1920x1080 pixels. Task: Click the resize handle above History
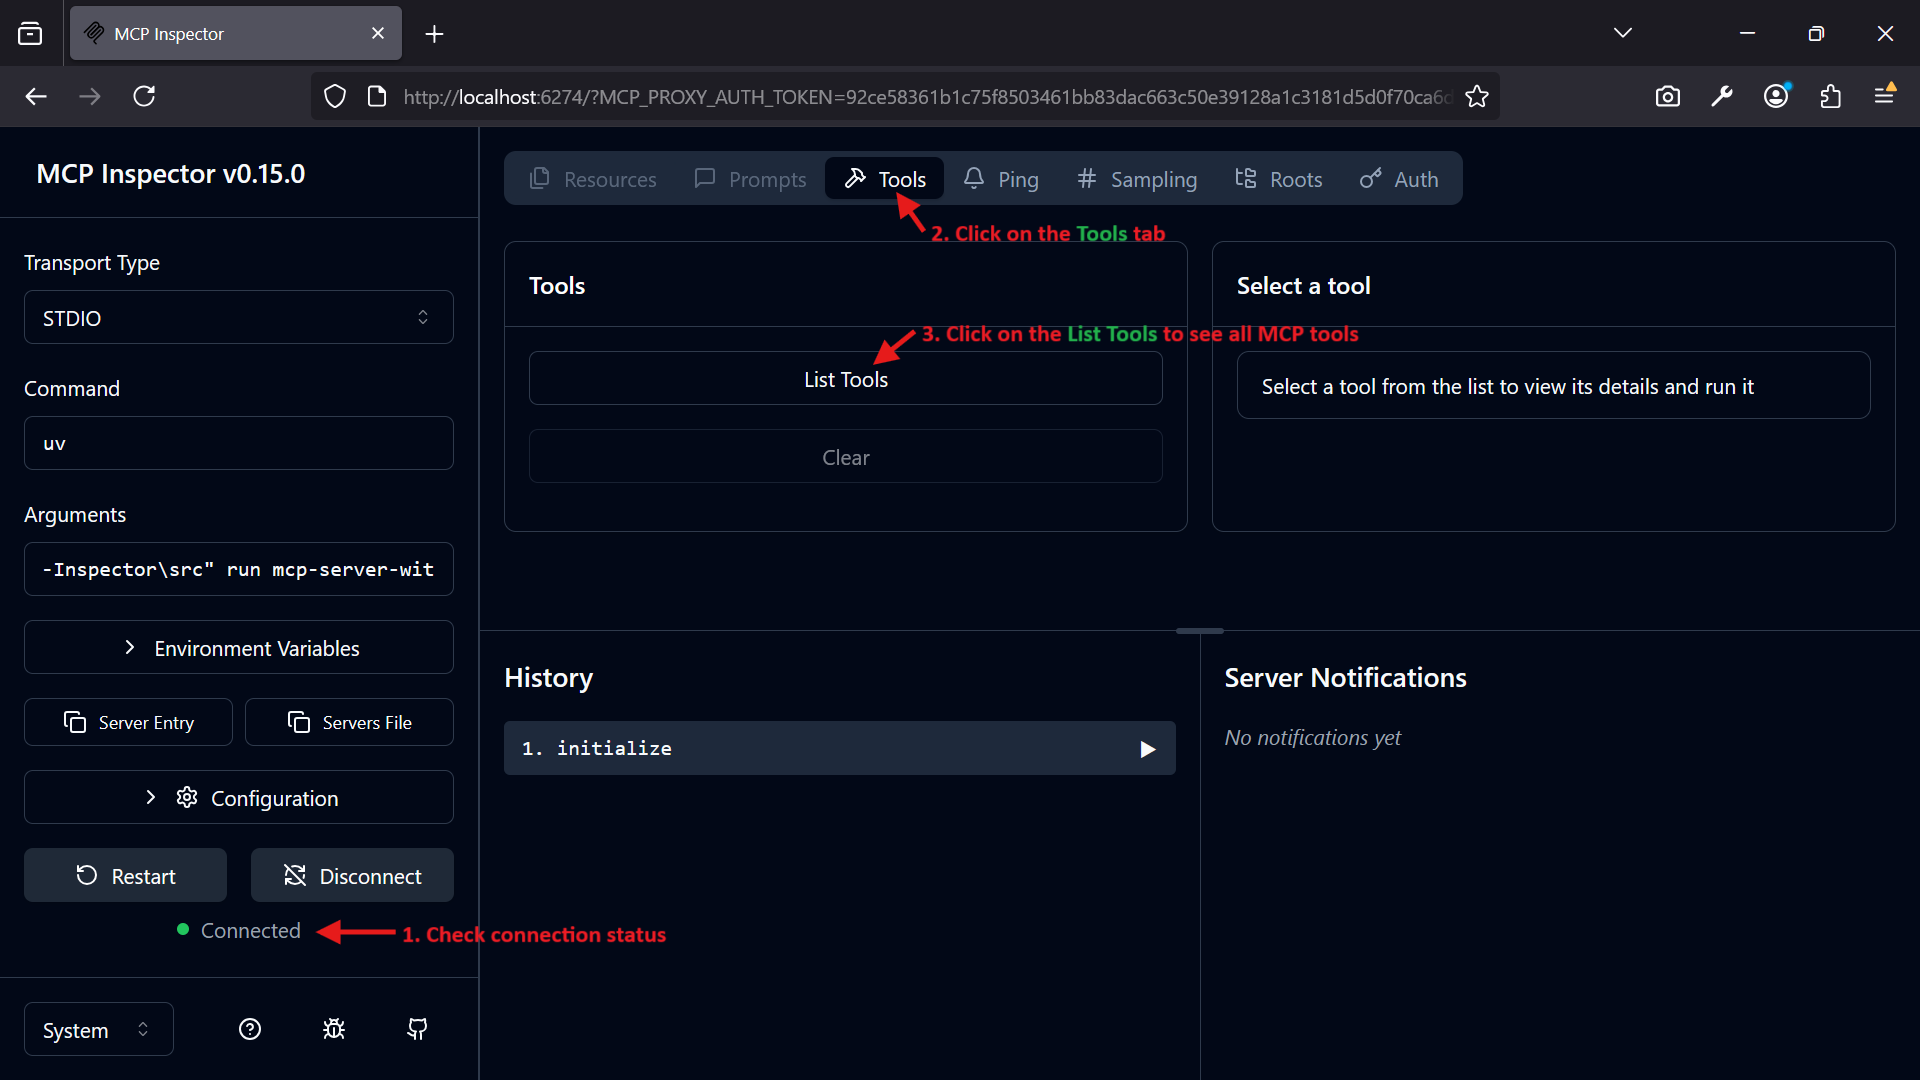click(1200, 631)
